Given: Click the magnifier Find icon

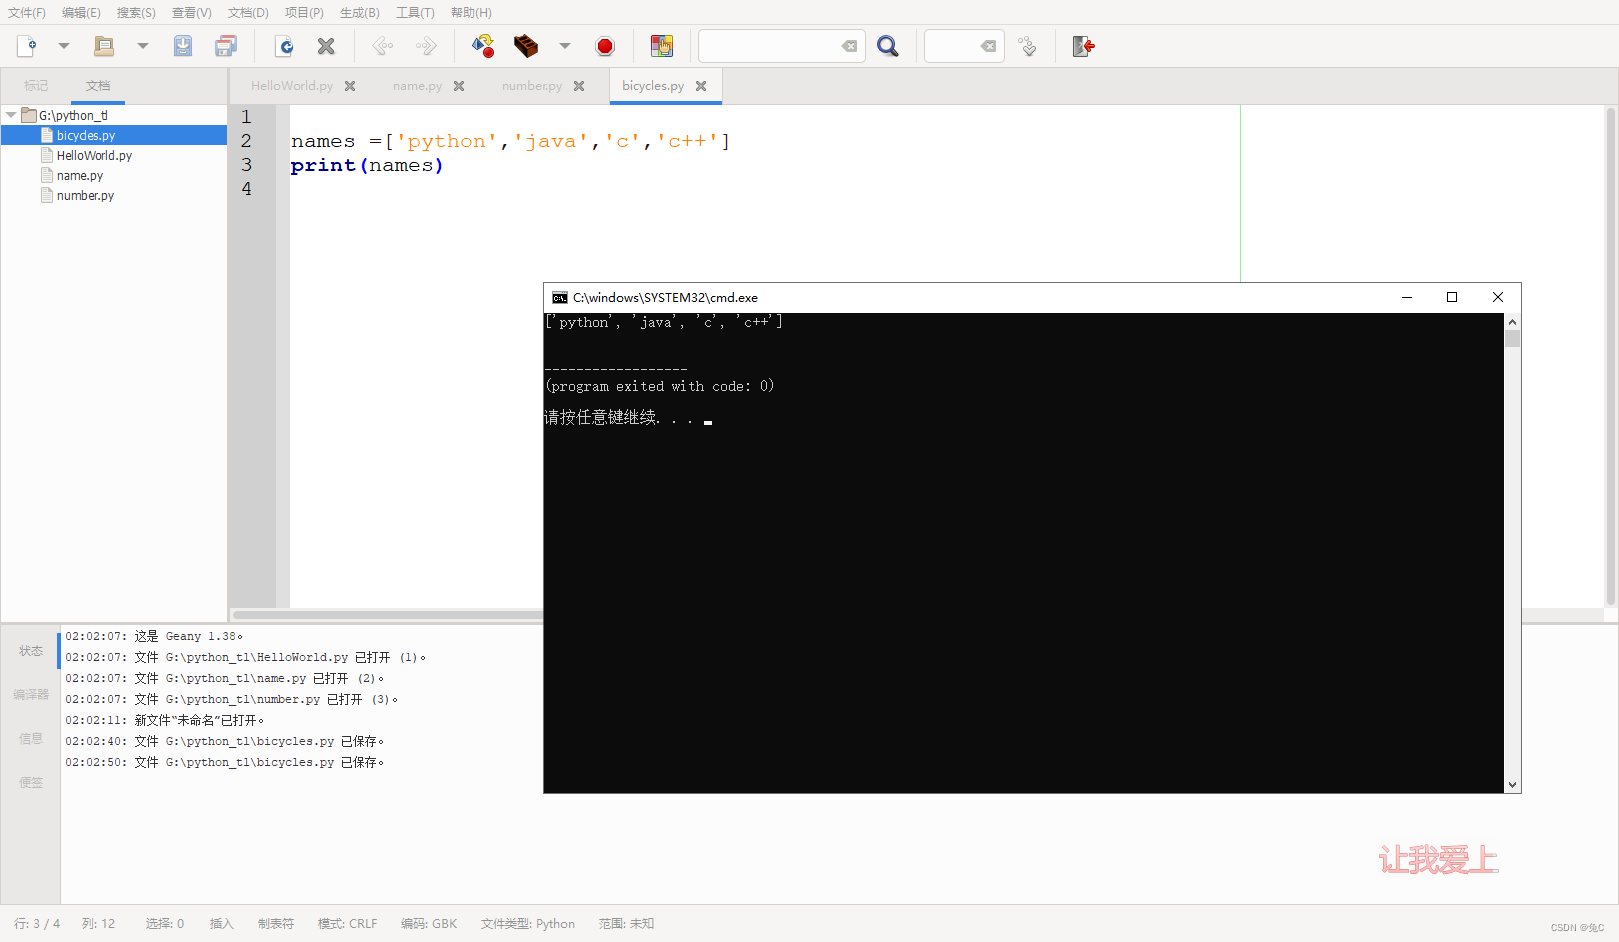Looking at the screenshot, I should [888, 46].
